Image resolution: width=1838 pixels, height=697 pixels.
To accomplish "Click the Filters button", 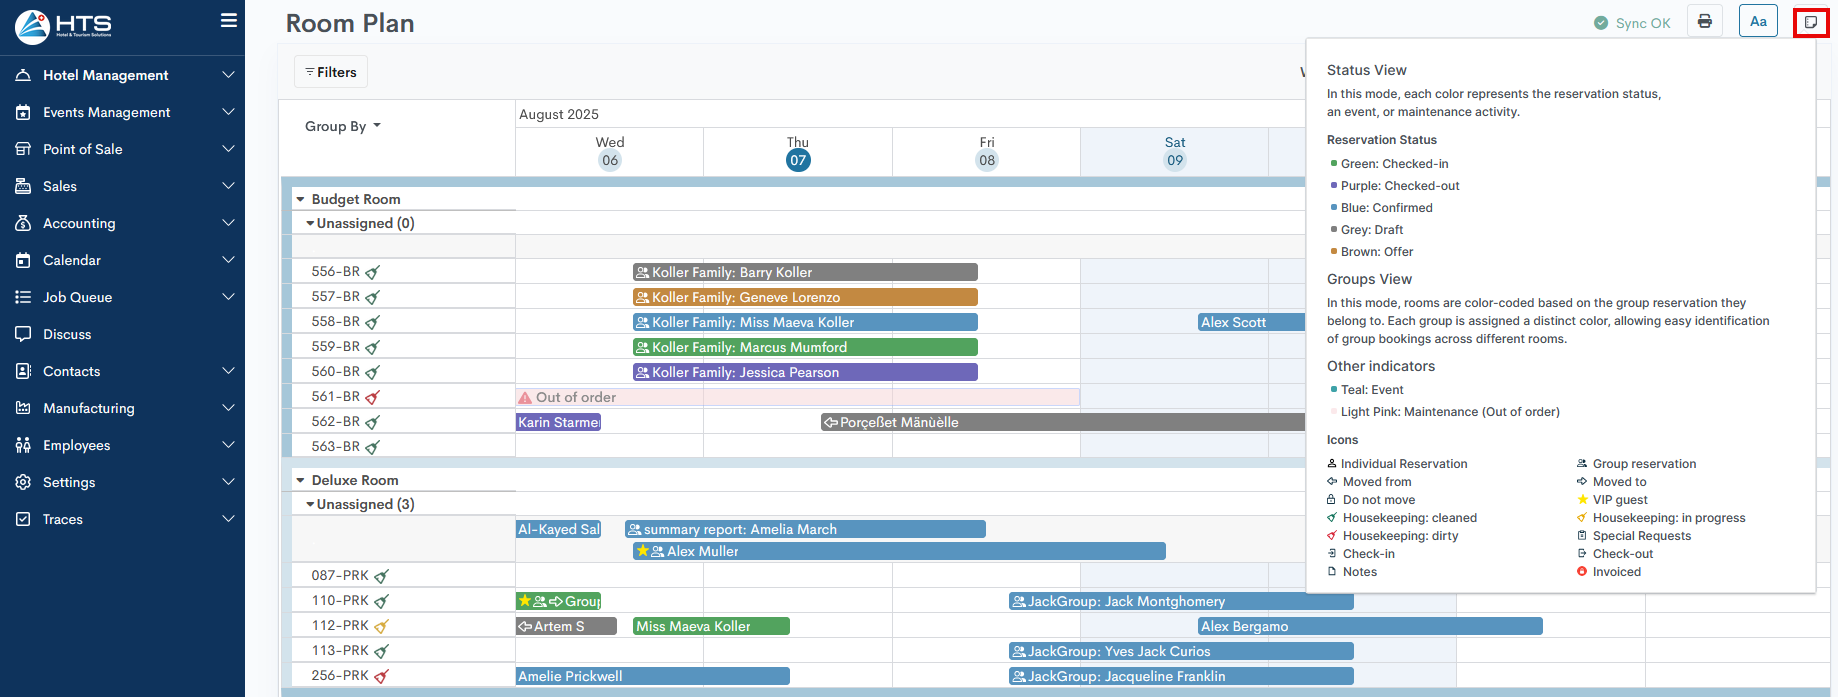I will click(331, 72).
